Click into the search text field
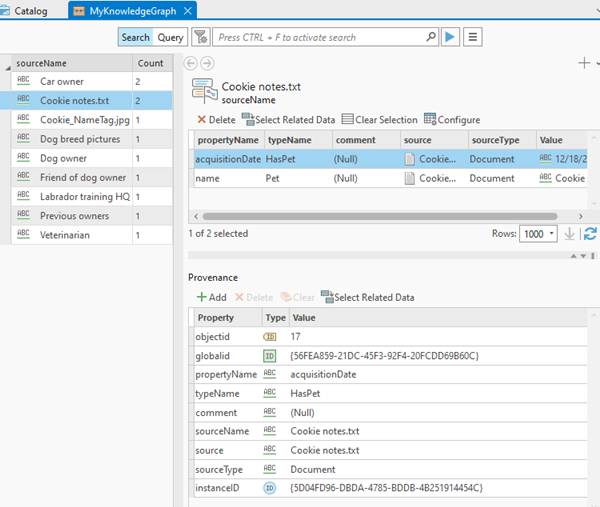 tap(320, 37)
